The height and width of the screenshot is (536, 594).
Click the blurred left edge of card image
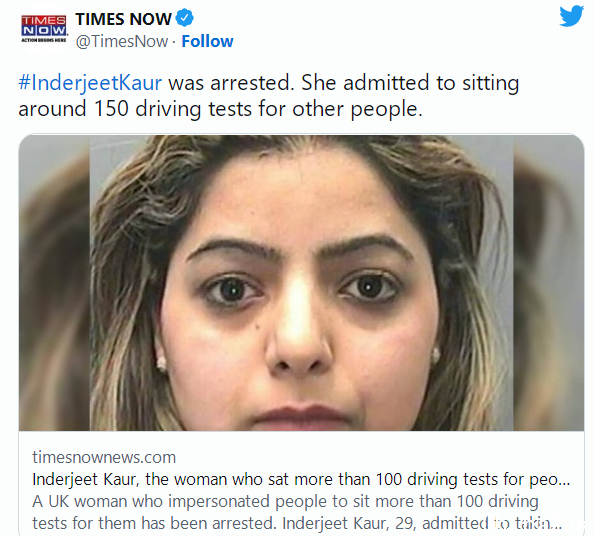click(54, 283)
